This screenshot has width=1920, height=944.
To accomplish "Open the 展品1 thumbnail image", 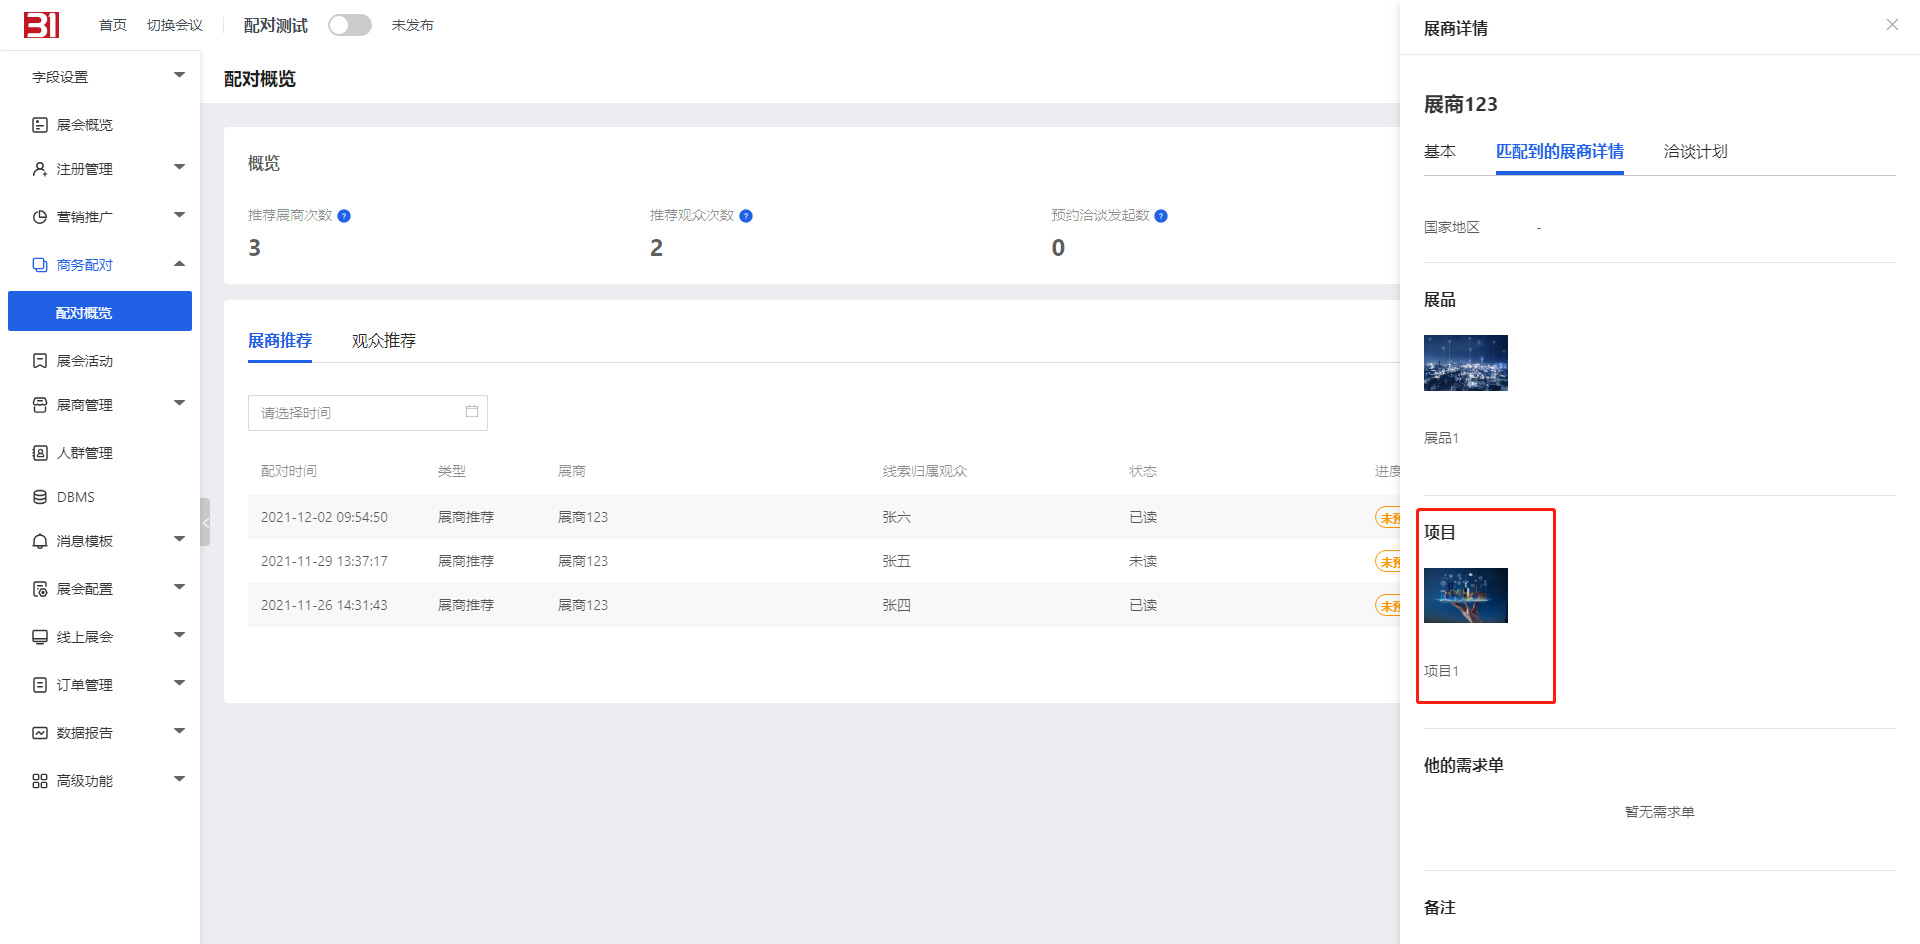I will pyautogui.click(x=1465, y=363).
